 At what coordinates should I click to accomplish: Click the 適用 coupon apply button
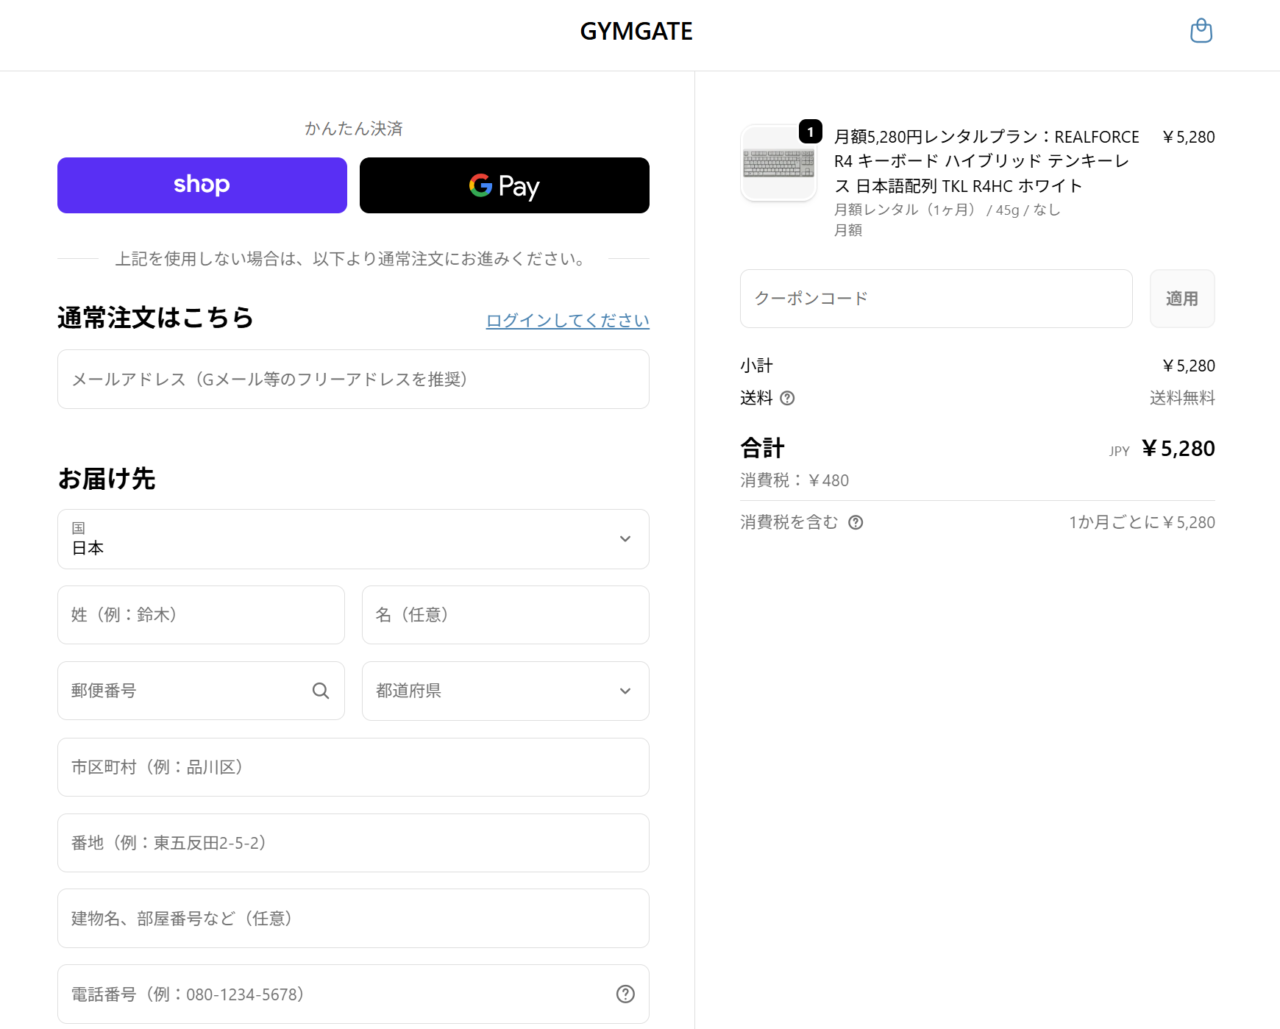(1181, 298)
